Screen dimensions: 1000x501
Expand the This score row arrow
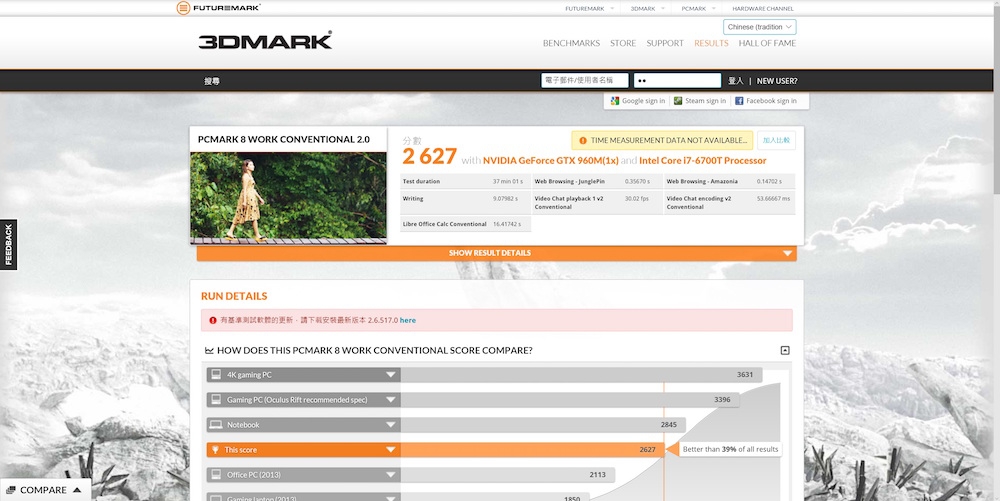[391, 450]
